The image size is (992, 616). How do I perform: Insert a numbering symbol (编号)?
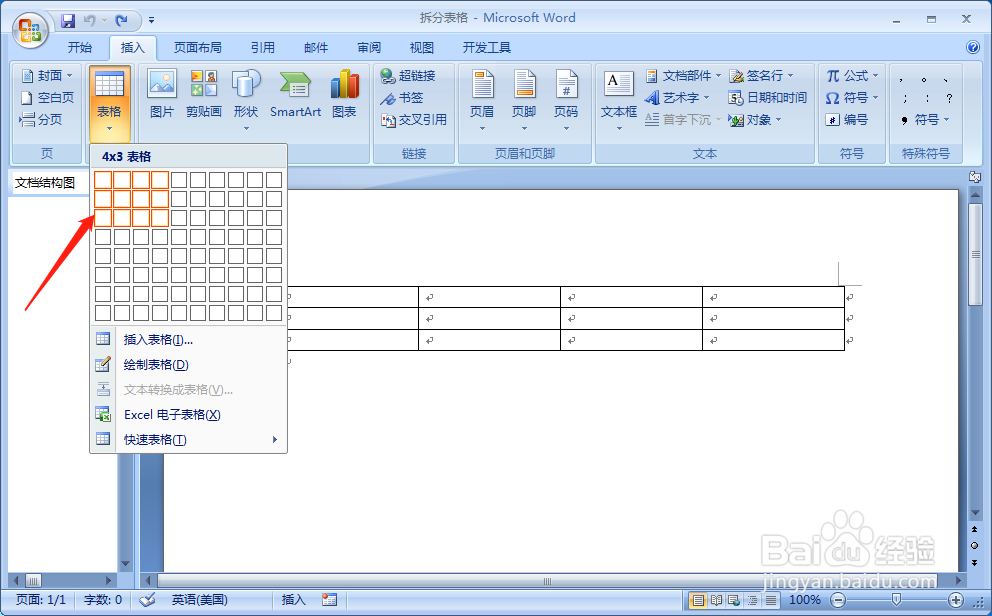click(846, 120)
